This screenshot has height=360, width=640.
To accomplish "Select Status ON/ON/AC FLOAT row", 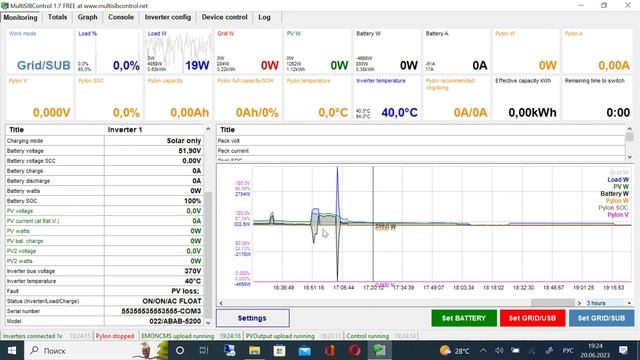I will pyautogui.click(x=104, y=301).
